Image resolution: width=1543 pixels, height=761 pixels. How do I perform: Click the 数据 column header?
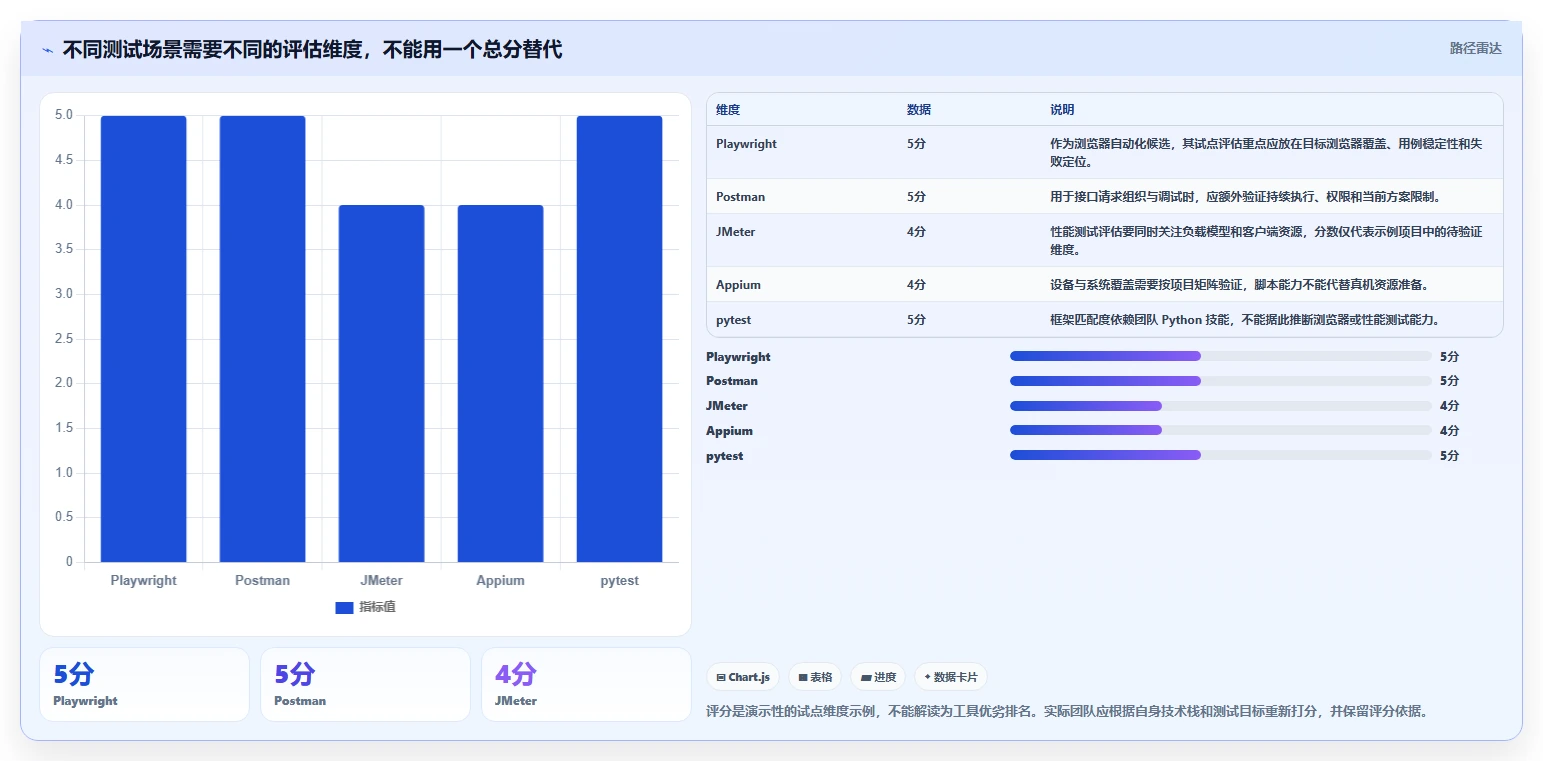pos(919,110)
